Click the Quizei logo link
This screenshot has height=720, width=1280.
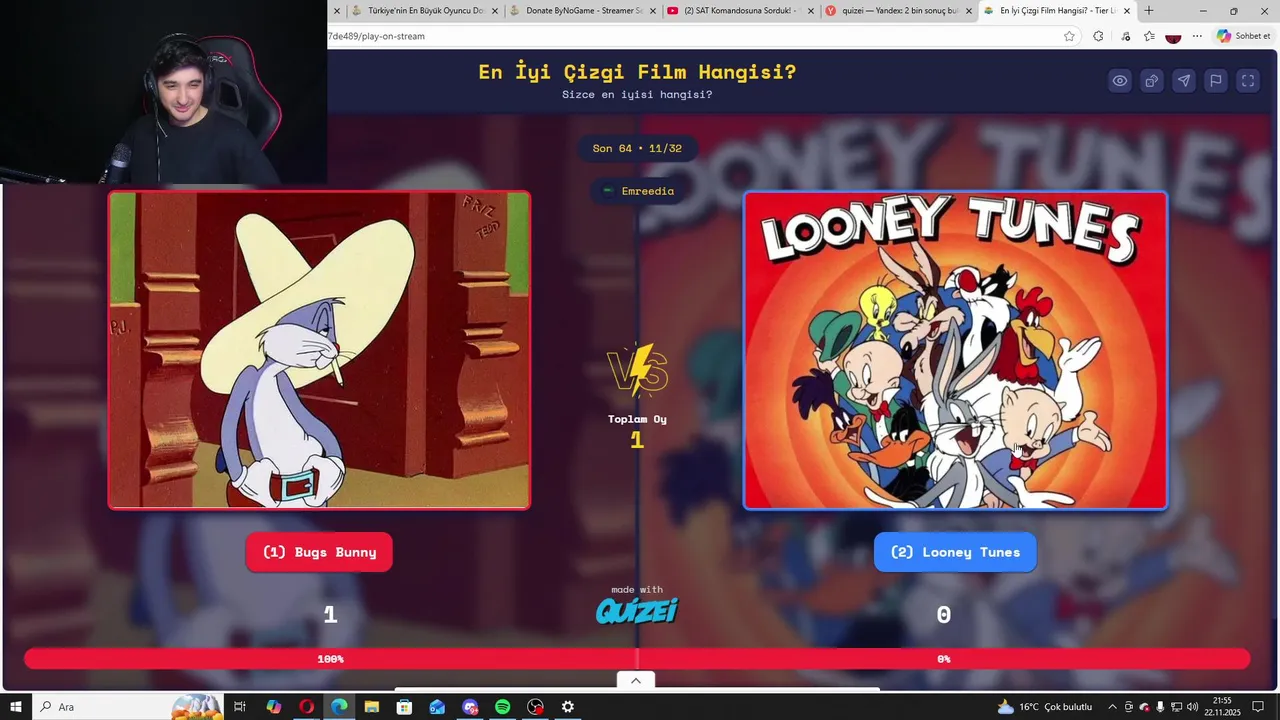[637, 610]
